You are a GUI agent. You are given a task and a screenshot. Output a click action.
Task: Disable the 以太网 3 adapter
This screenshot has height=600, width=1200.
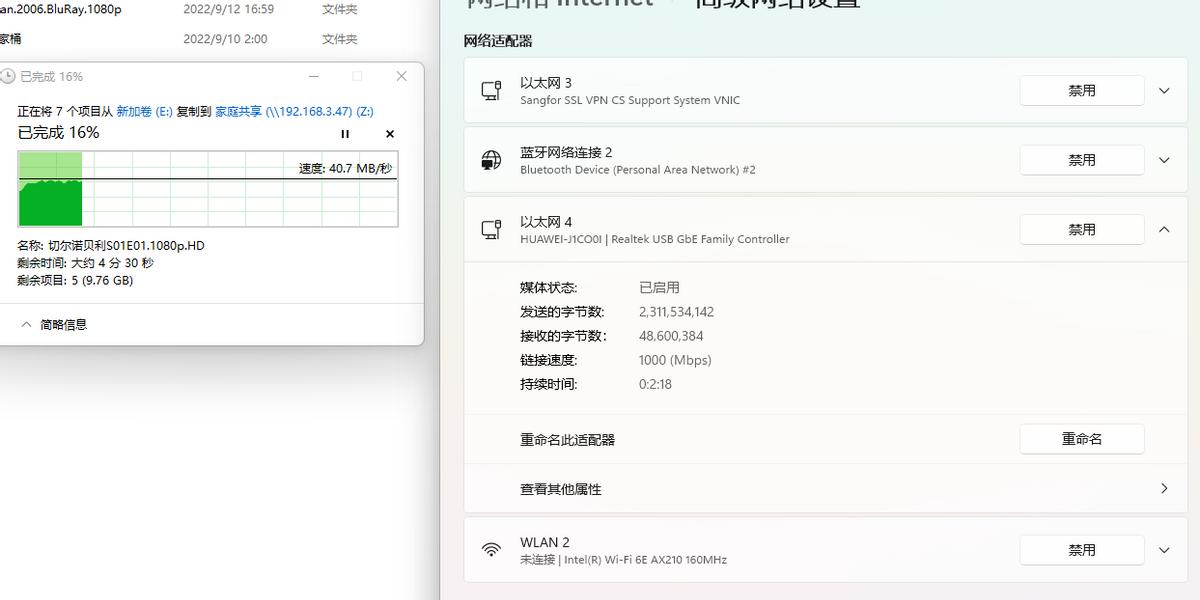coord(1082,90)
